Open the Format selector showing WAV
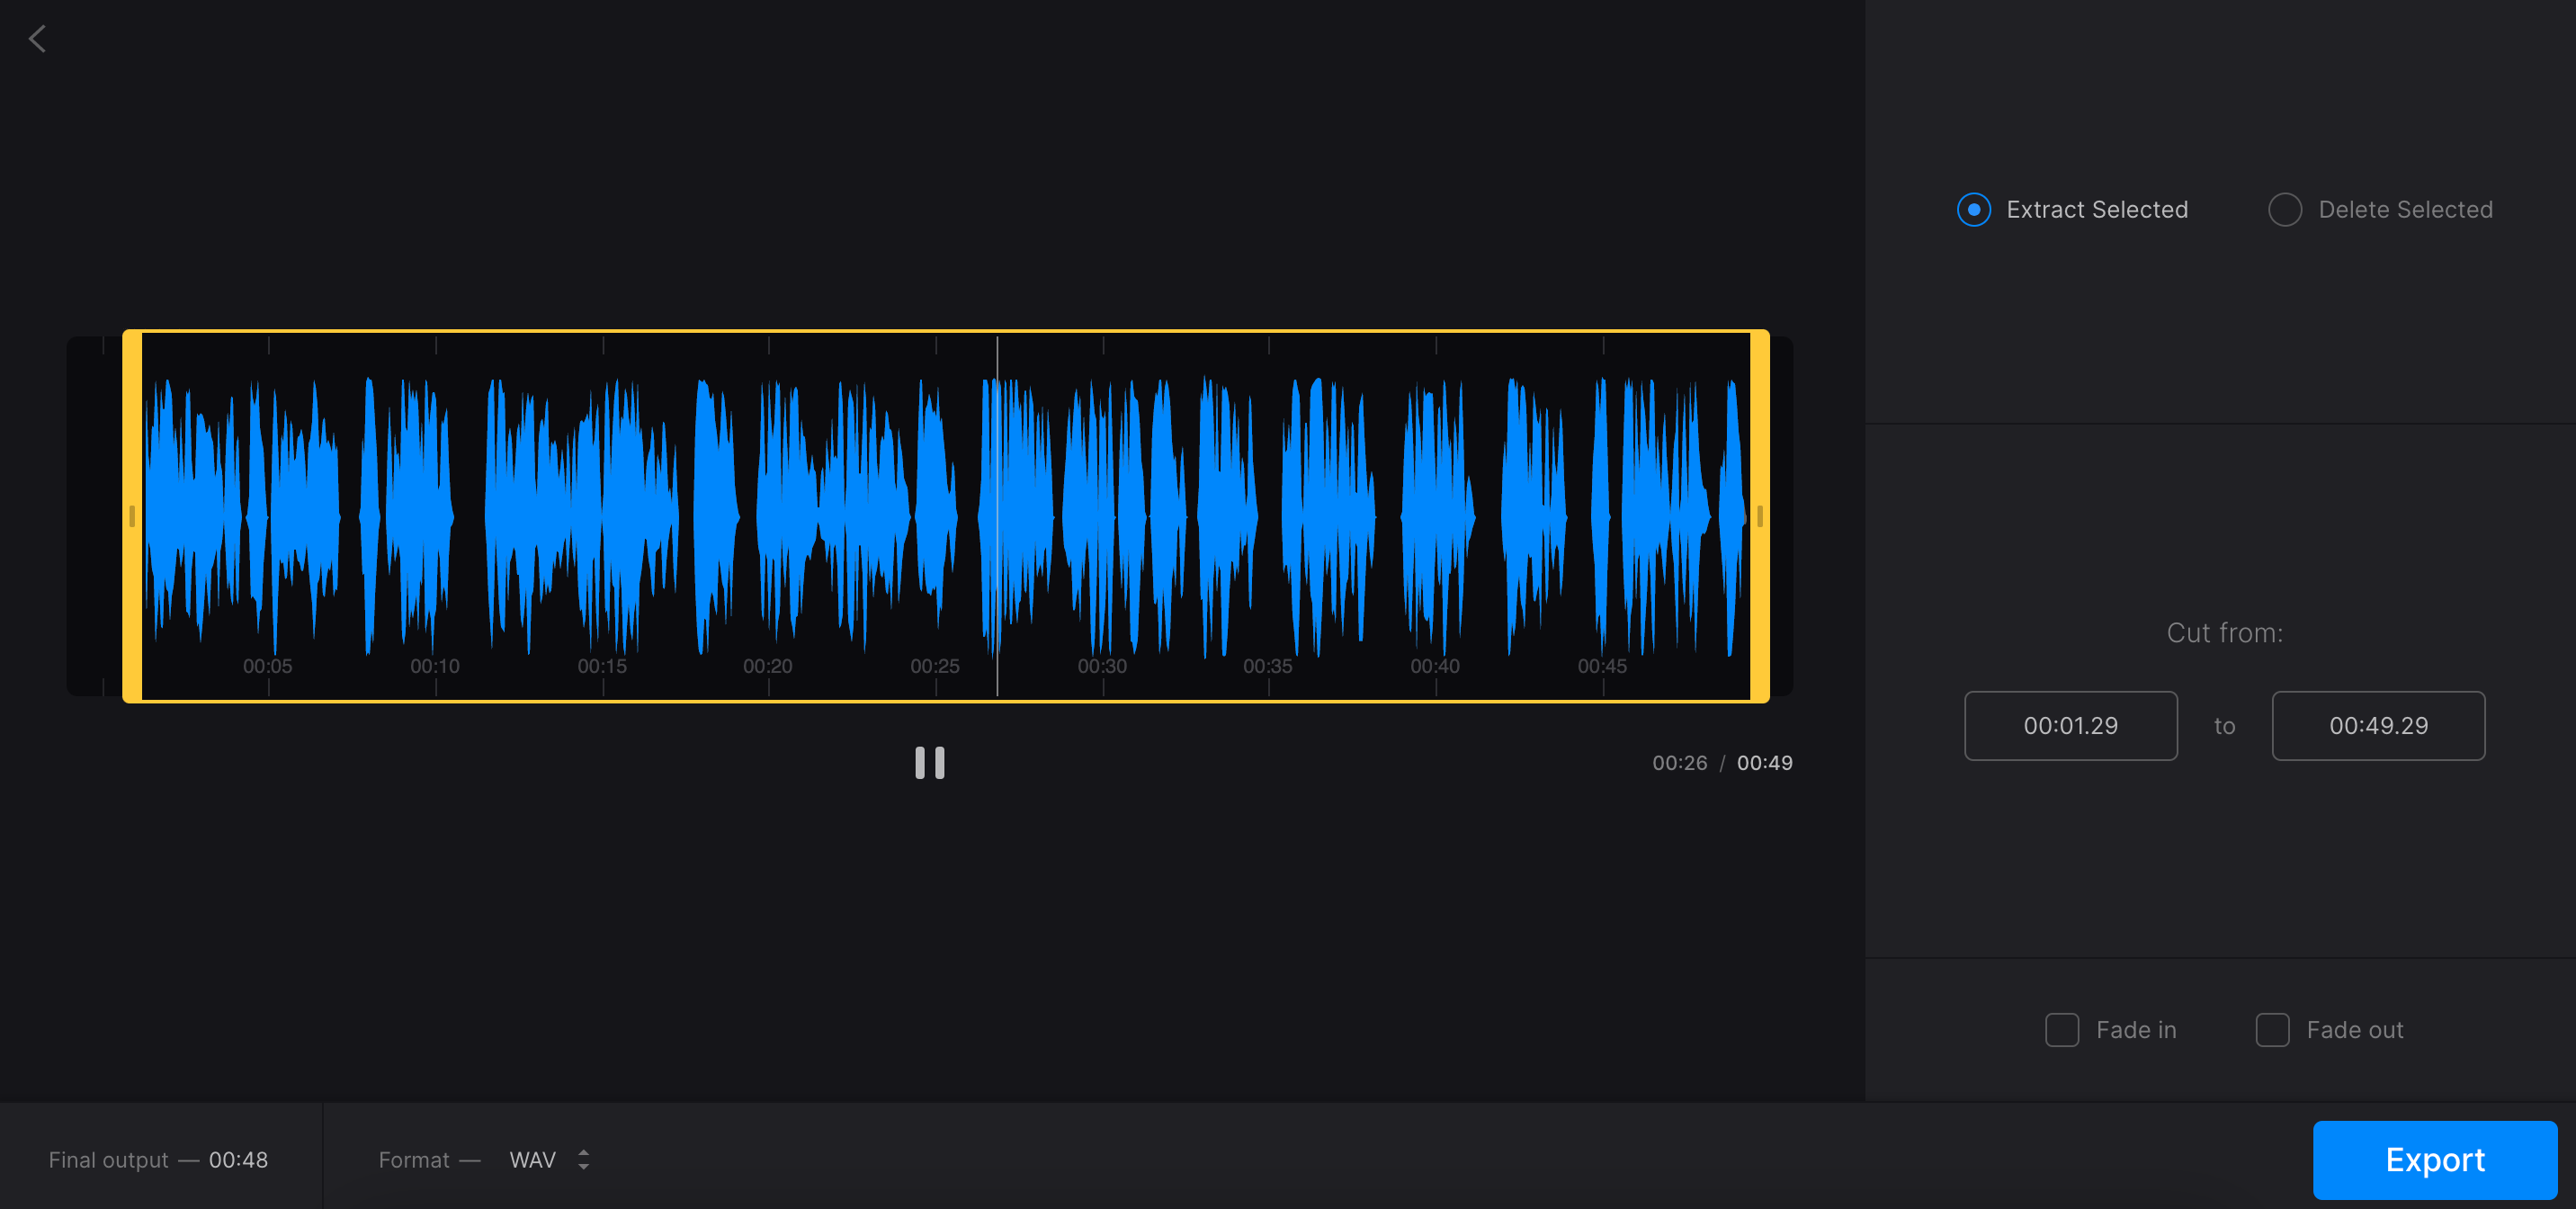 (x=532, y=1160)
